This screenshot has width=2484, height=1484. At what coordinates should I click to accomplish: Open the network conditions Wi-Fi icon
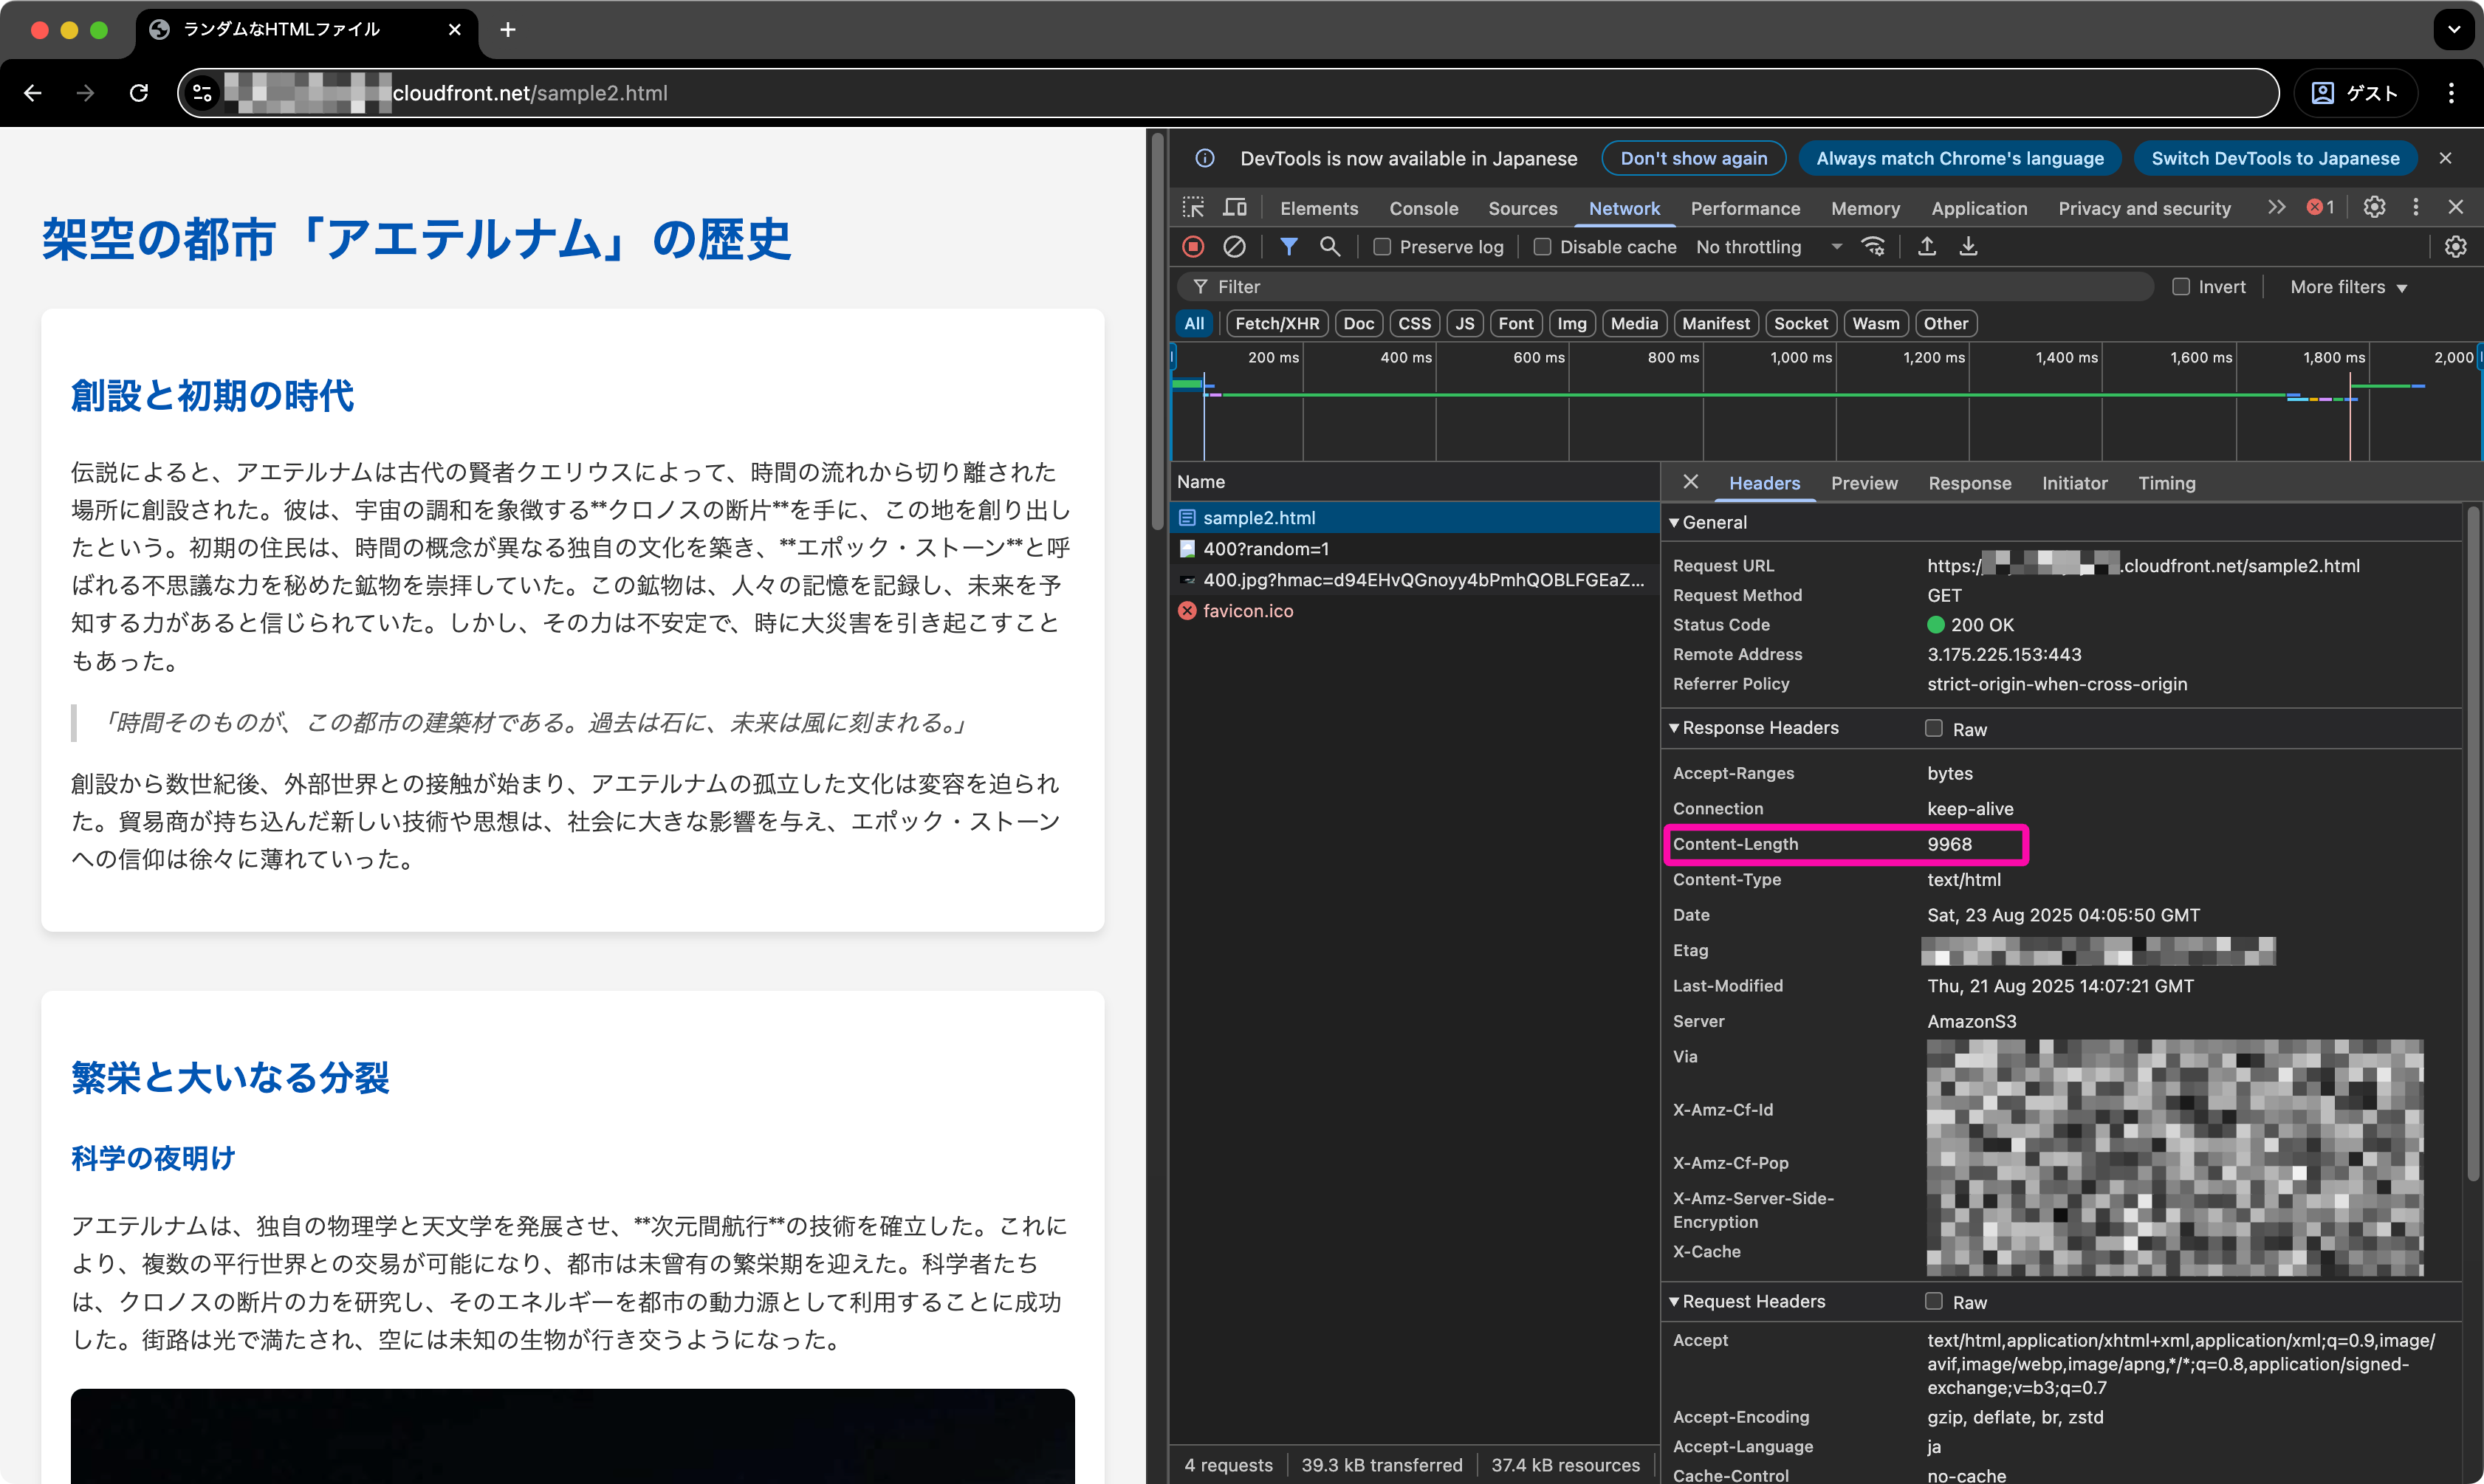pyautogui.click(x=1873, y=246)
